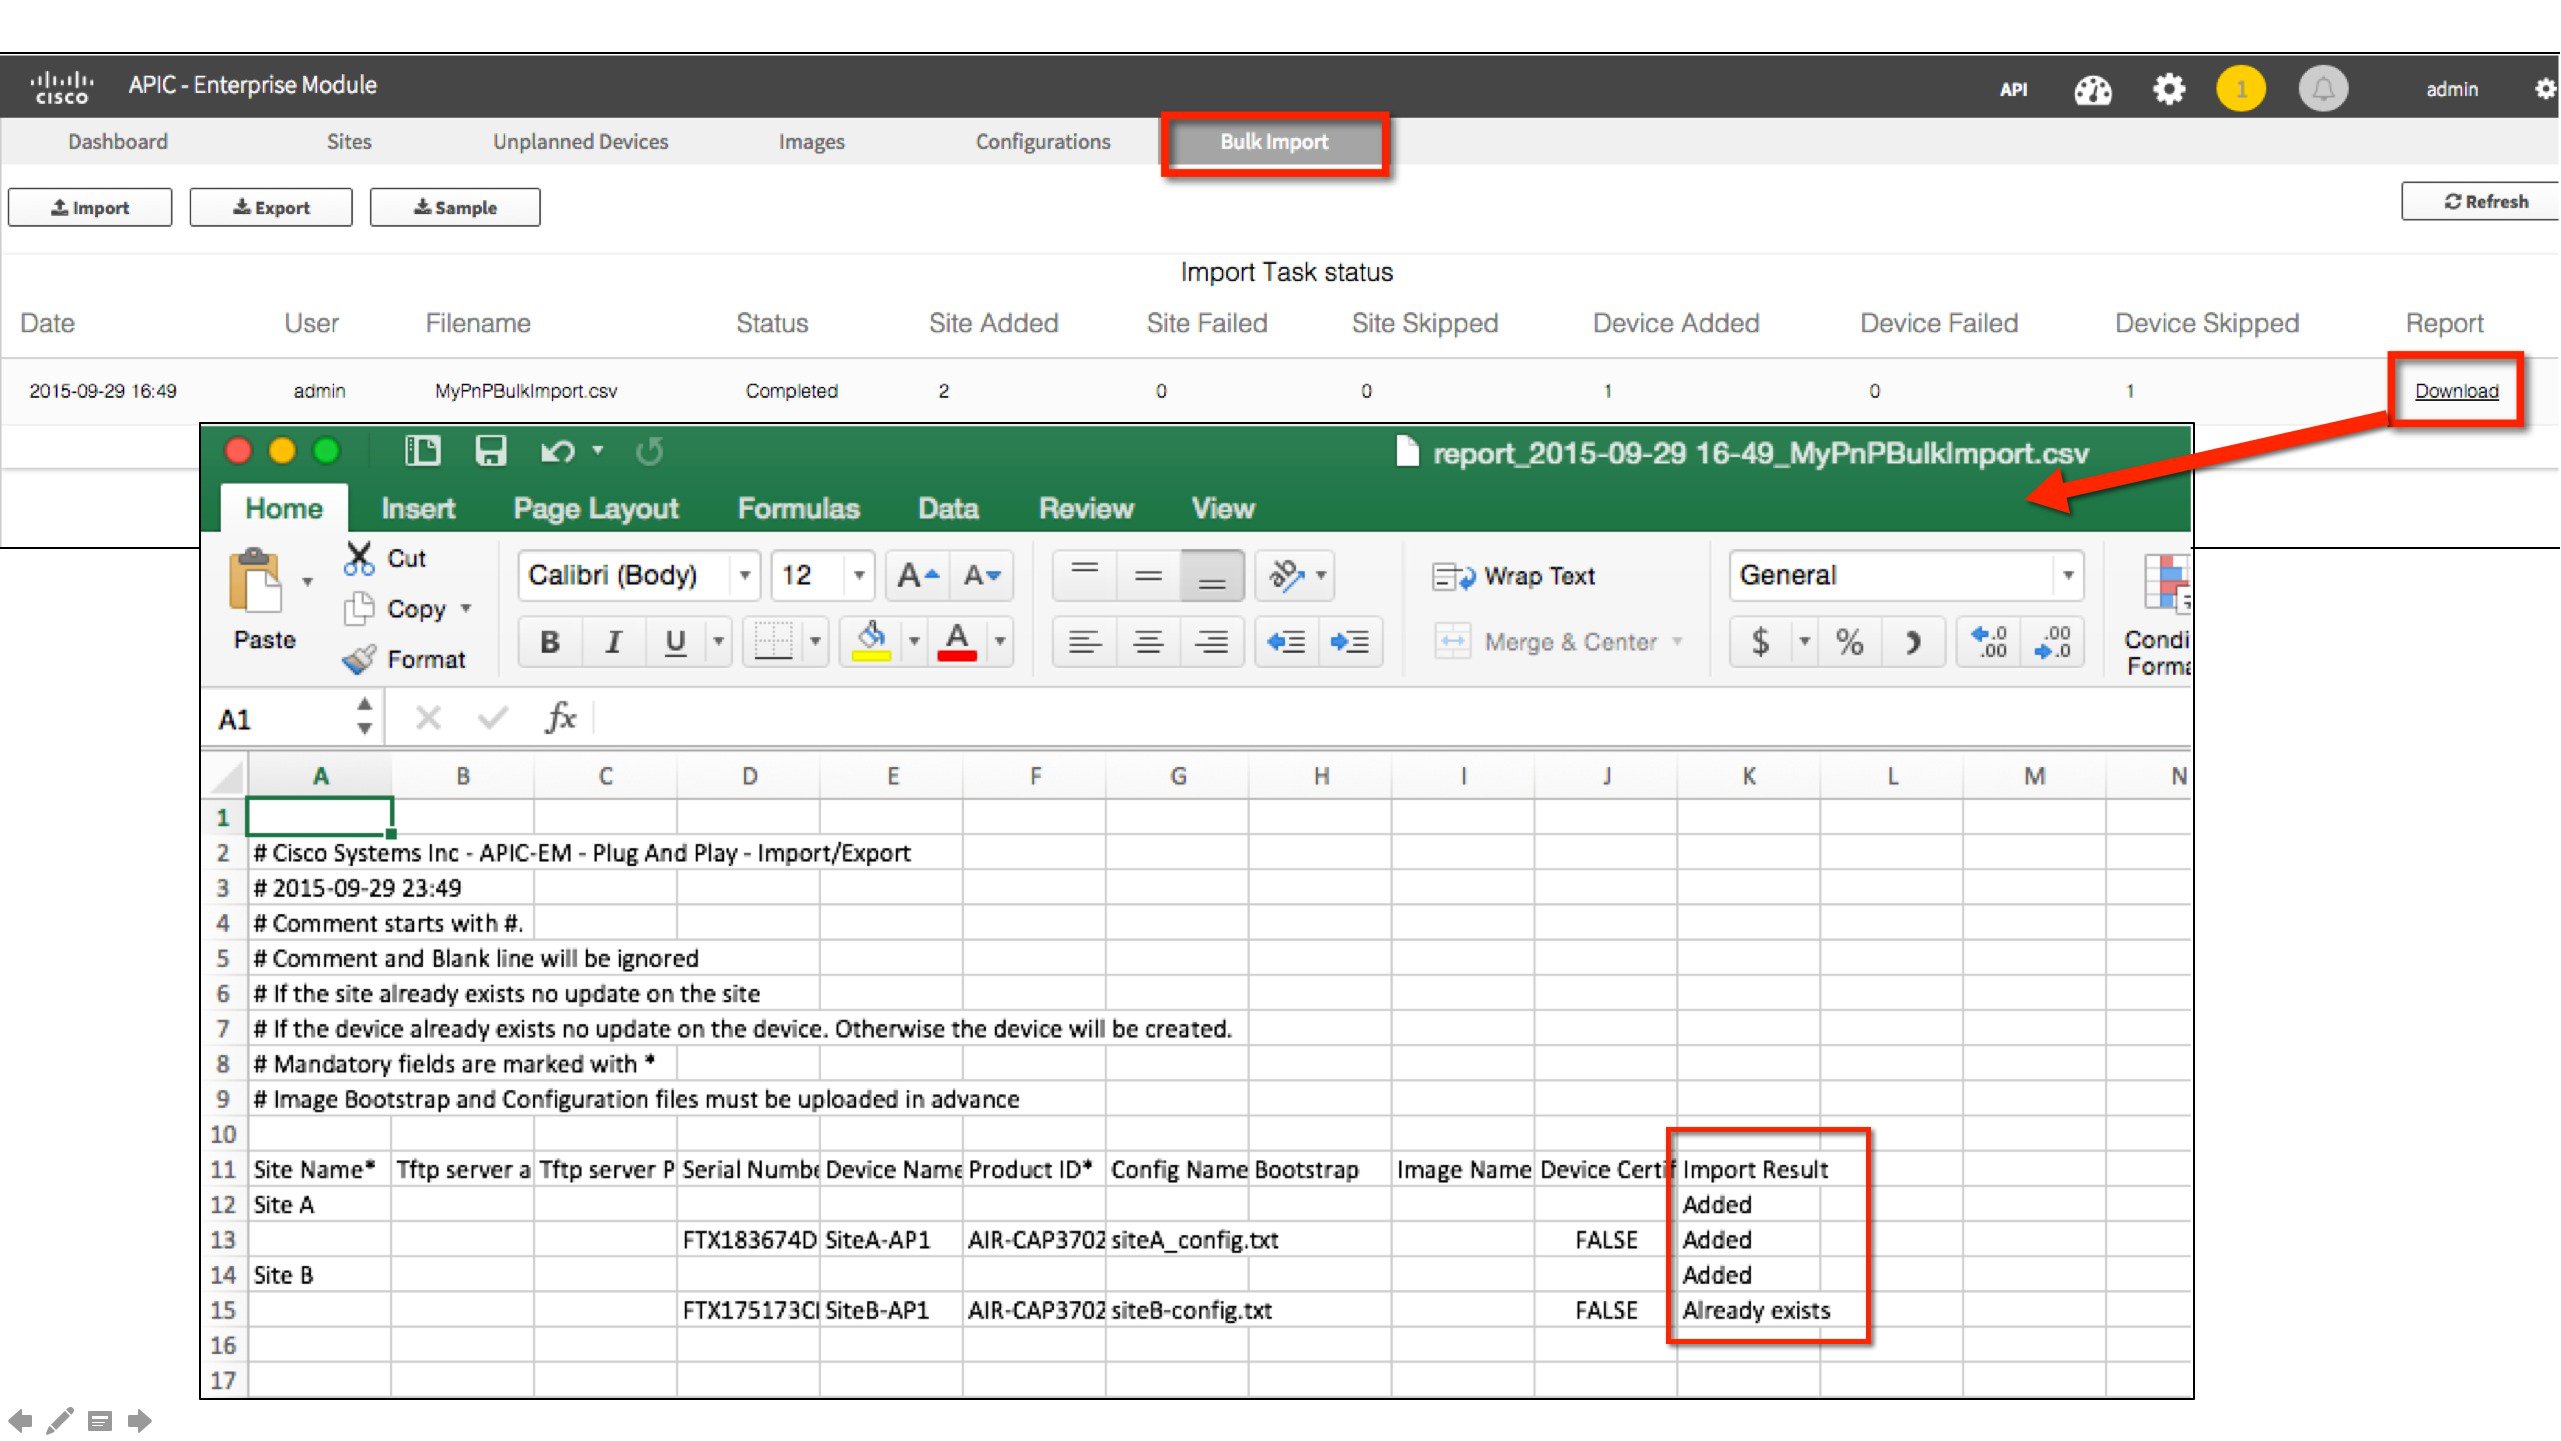
Task: Open the Unplanned Devices tab
Action: (580, 142)
